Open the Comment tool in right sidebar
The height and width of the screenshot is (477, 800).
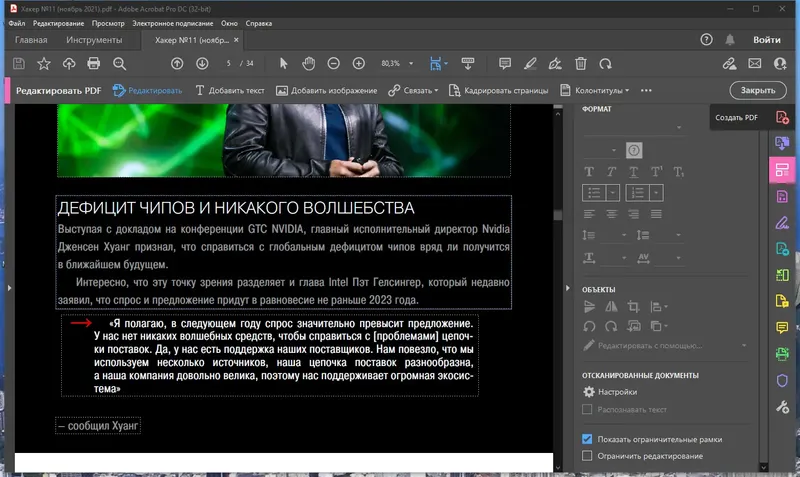(782, 327)
